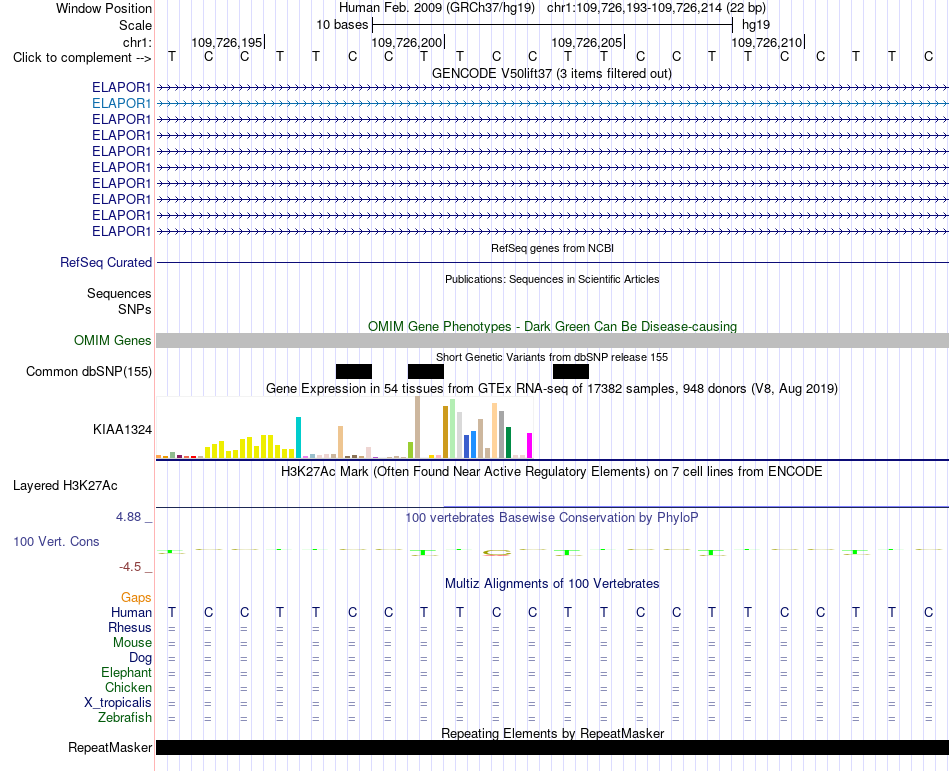The image size is (950, 771).
Task: Click the 109,726,195 position marker
Action: click(x=227, y=42)
